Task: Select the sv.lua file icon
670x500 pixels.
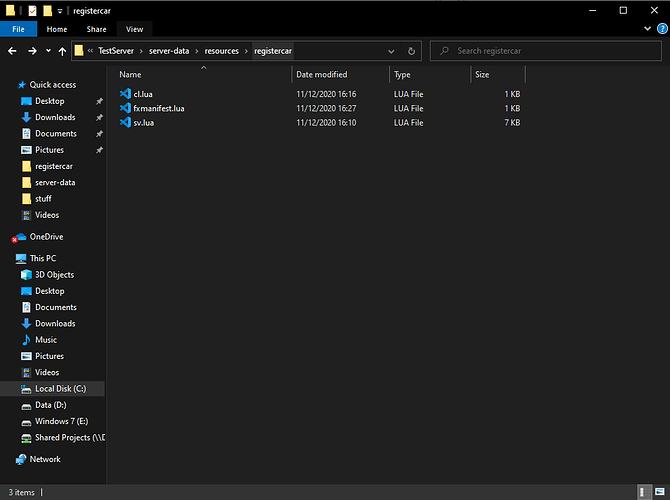Action: pyautogui.click(x=125, y=122)
